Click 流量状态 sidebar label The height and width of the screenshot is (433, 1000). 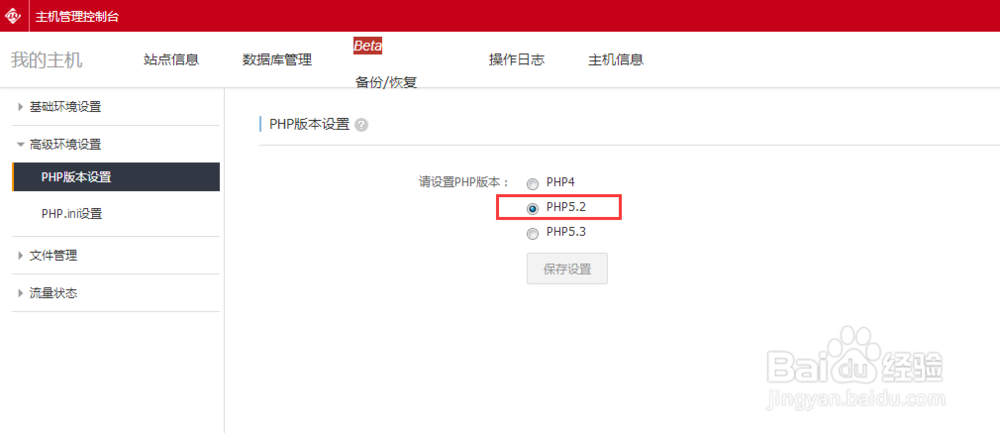pos(54,293)
